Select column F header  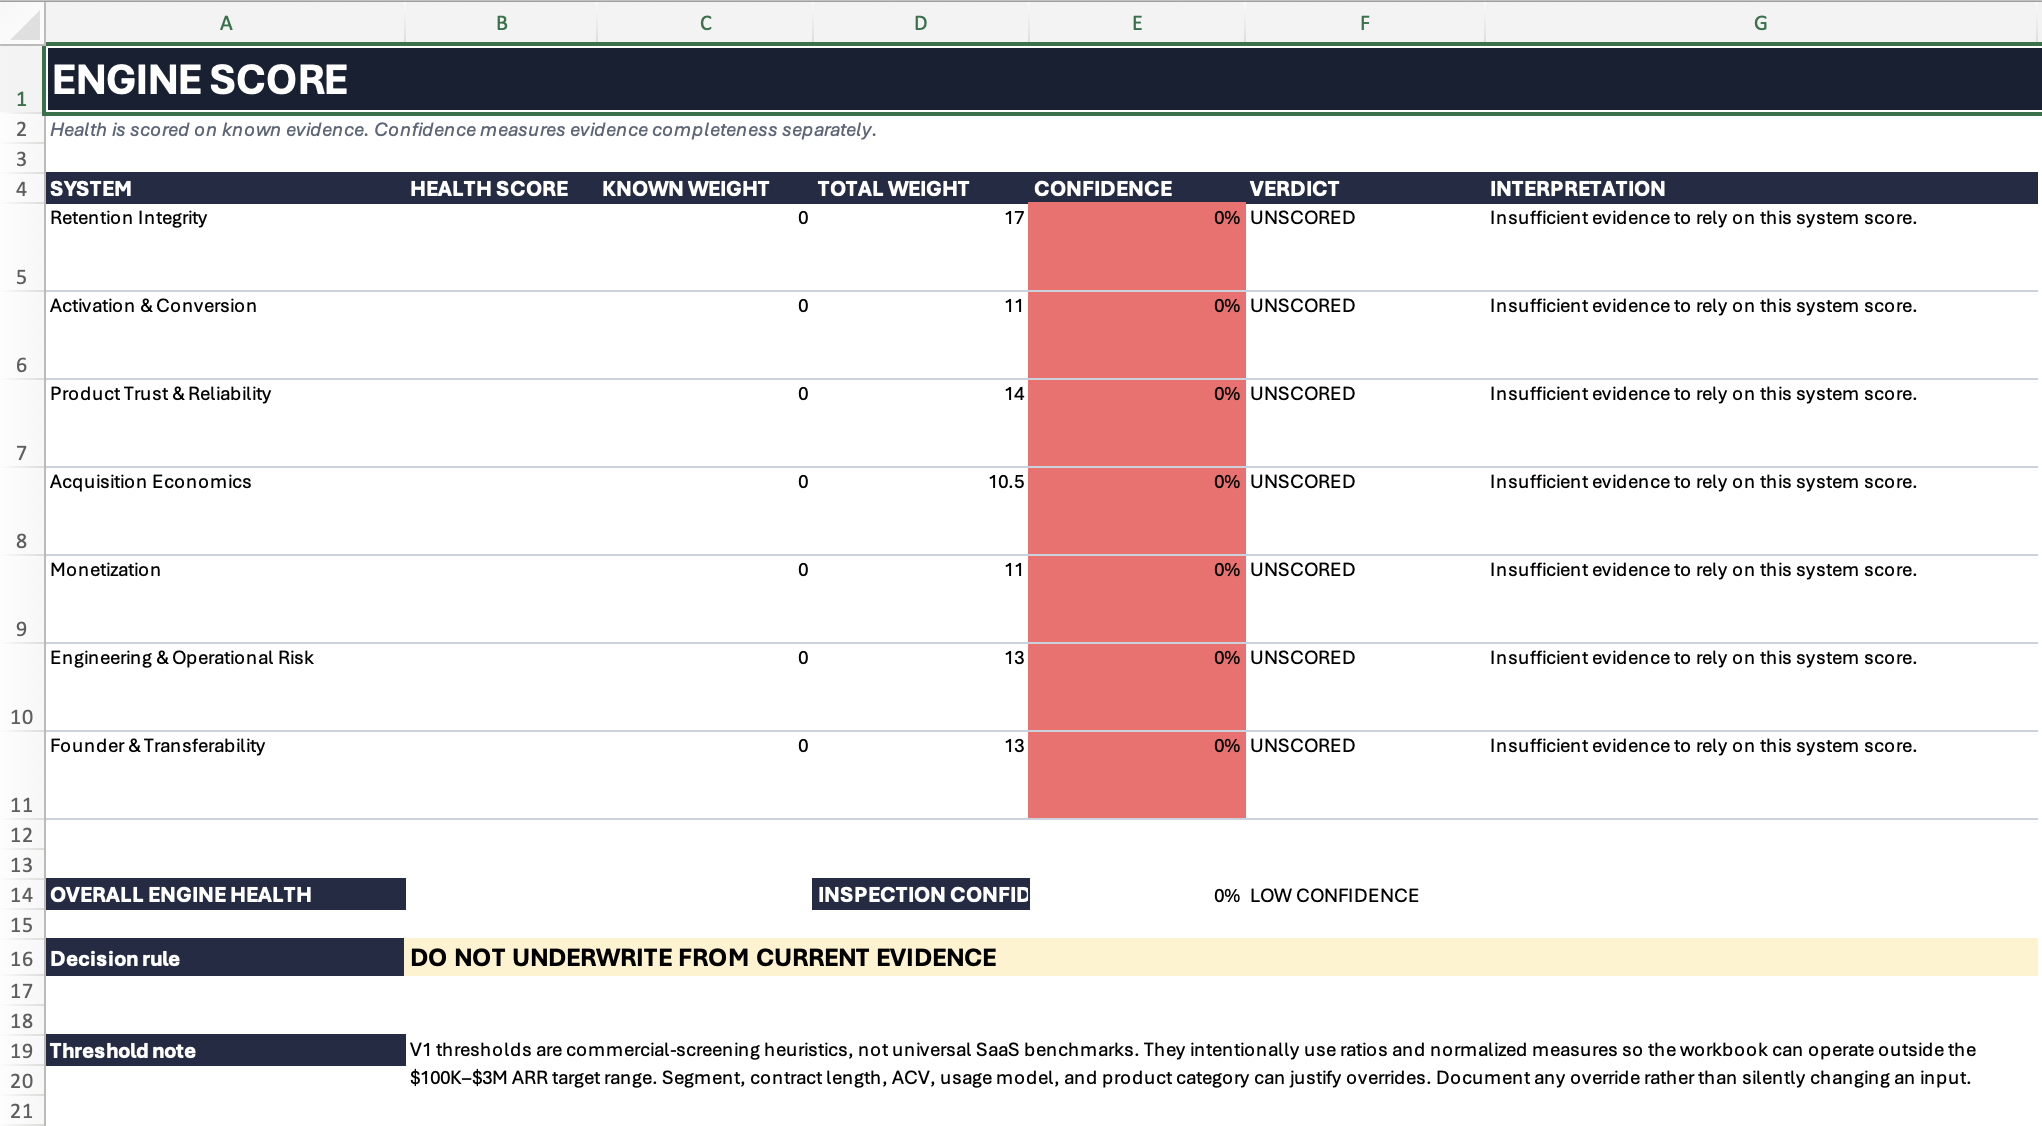(1365, 23)
